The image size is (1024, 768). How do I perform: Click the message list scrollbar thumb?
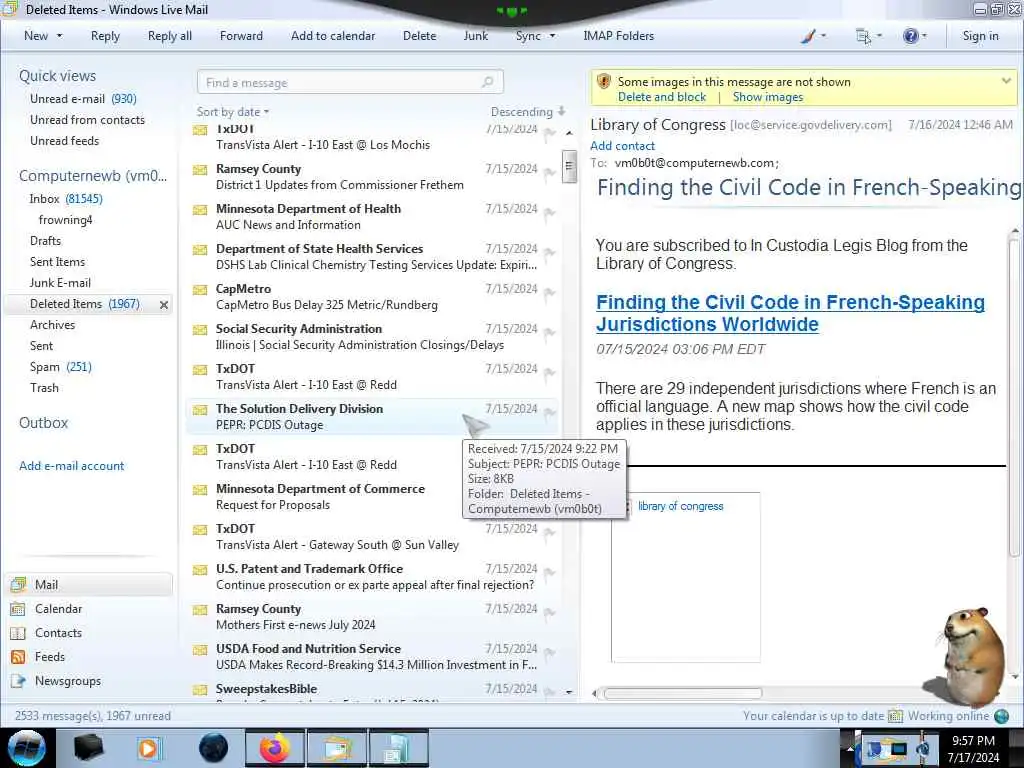[569, 167]
